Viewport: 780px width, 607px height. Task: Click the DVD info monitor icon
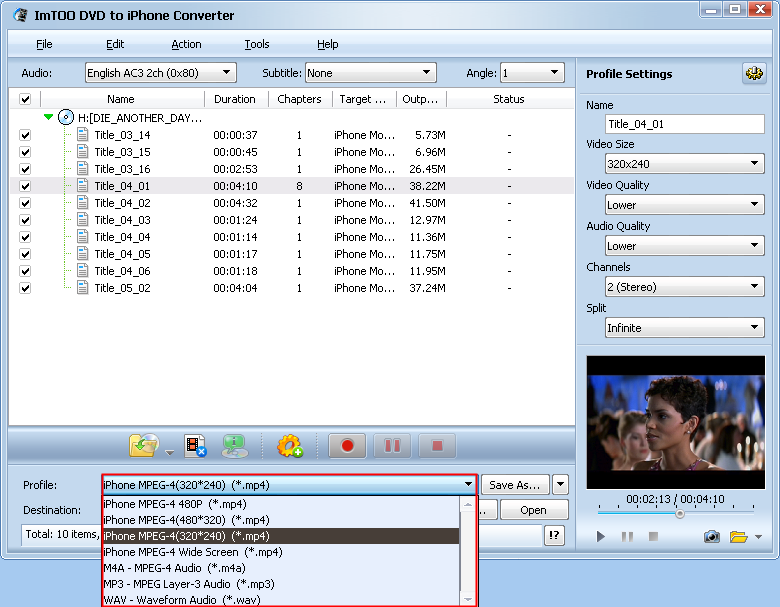click(x=234, y=446)
